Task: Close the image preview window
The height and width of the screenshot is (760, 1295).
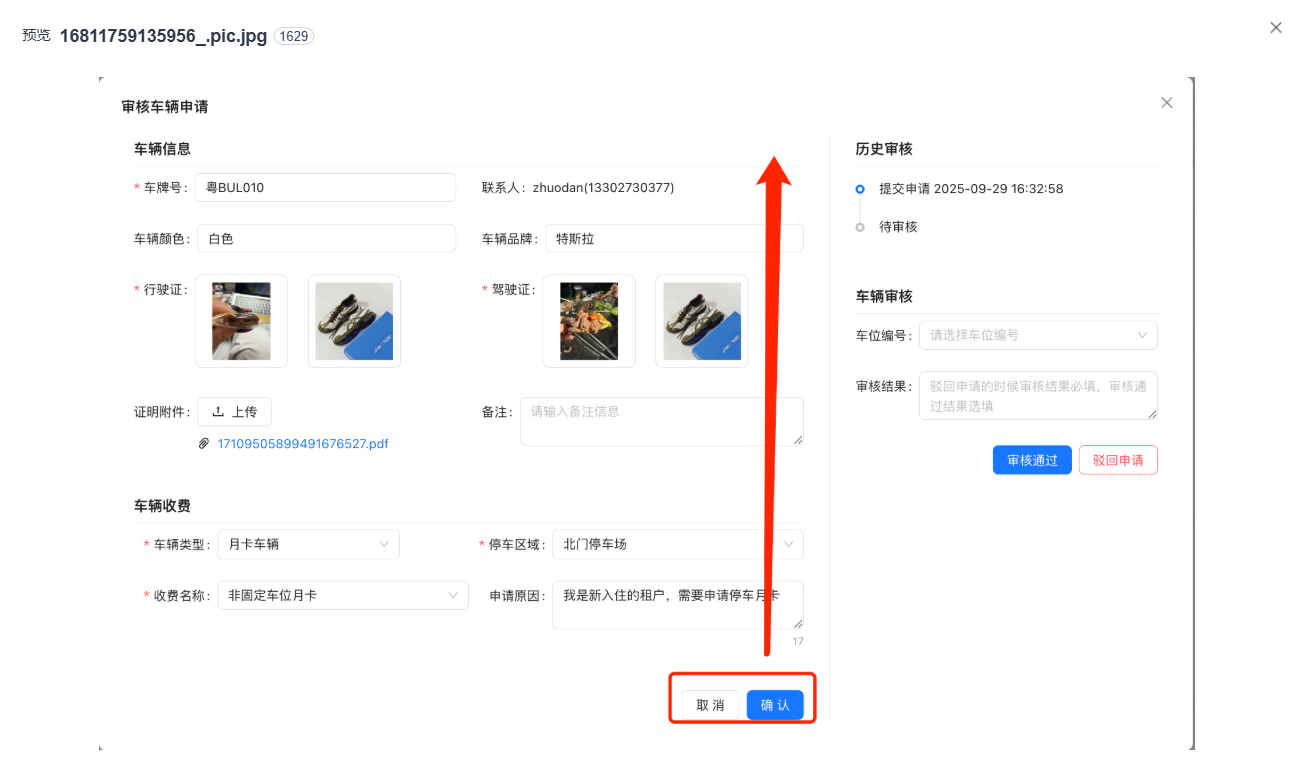Action: pyautogui.click(x=1275, y=28)
